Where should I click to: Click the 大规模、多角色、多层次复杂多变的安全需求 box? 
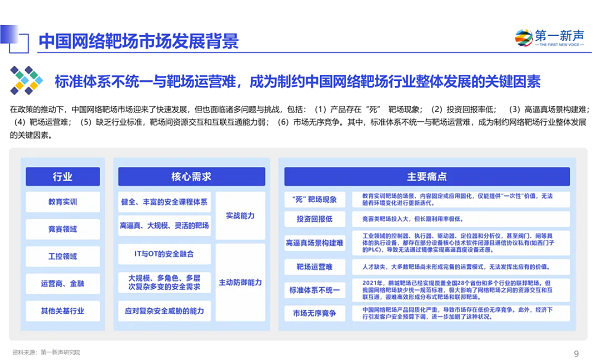point(164,282)
